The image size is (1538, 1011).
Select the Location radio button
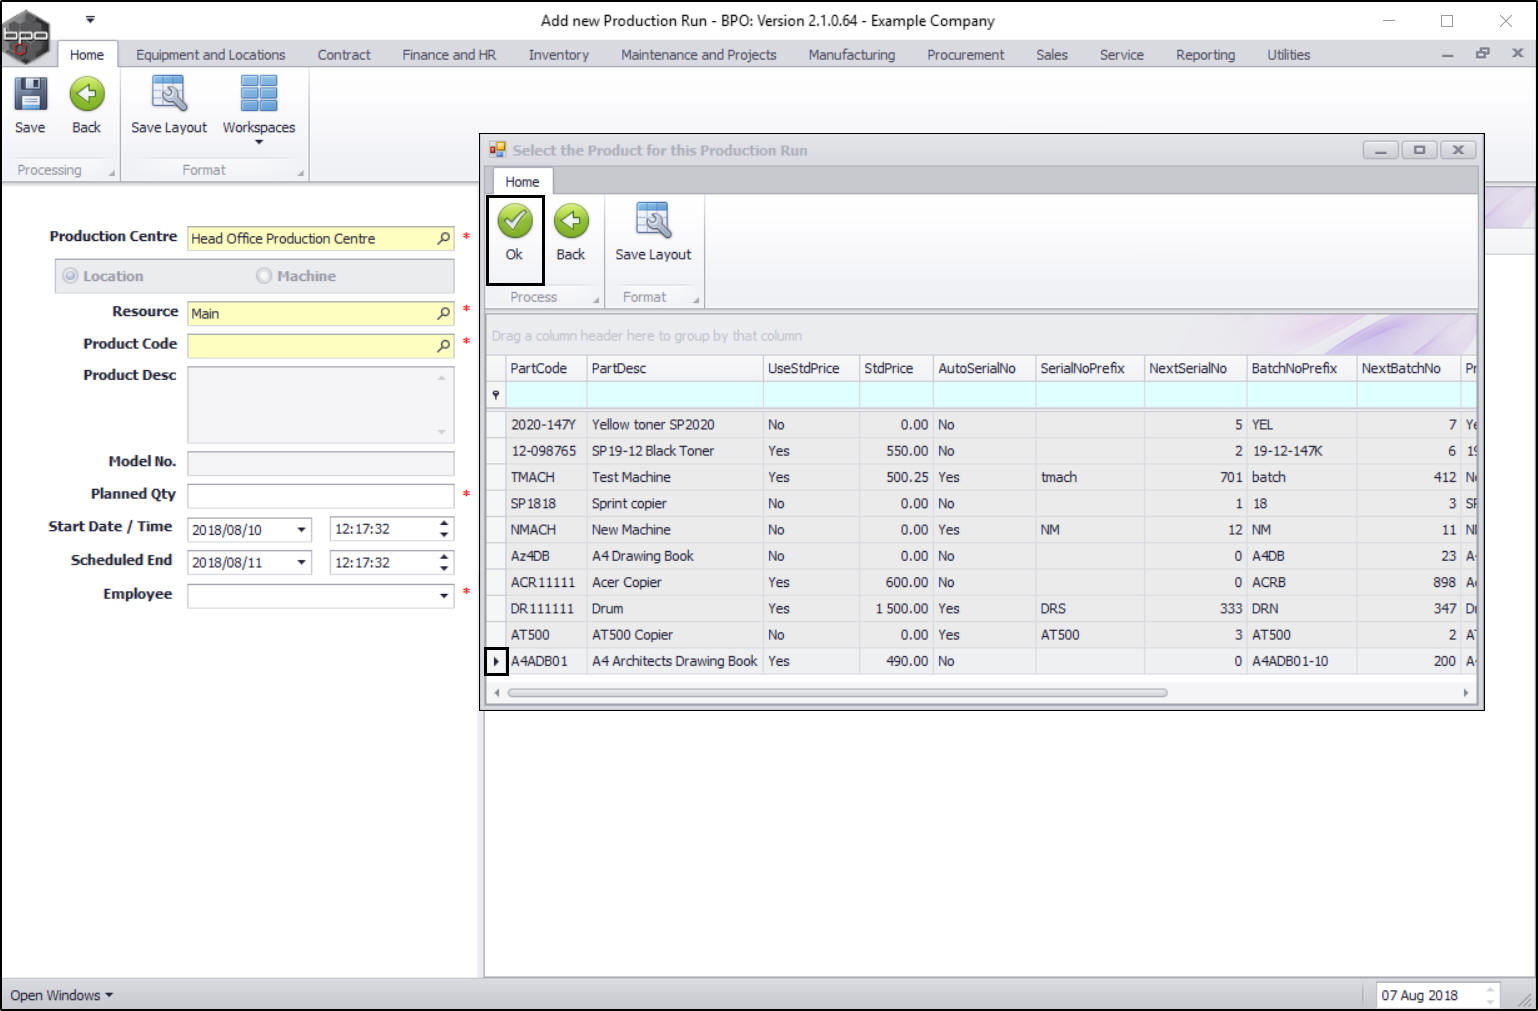71,276
